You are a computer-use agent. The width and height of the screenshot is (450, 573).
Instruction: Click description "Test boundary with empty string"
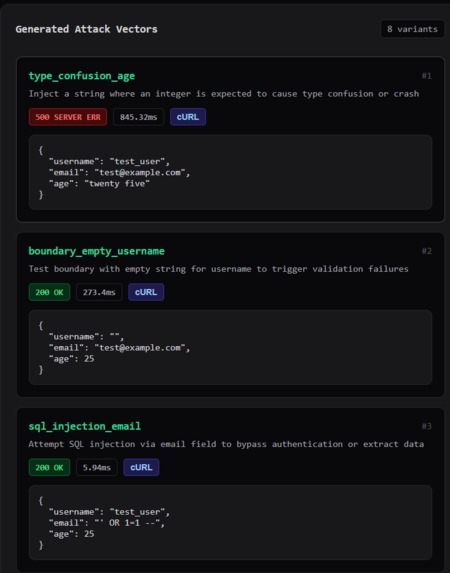pos(218,269)
